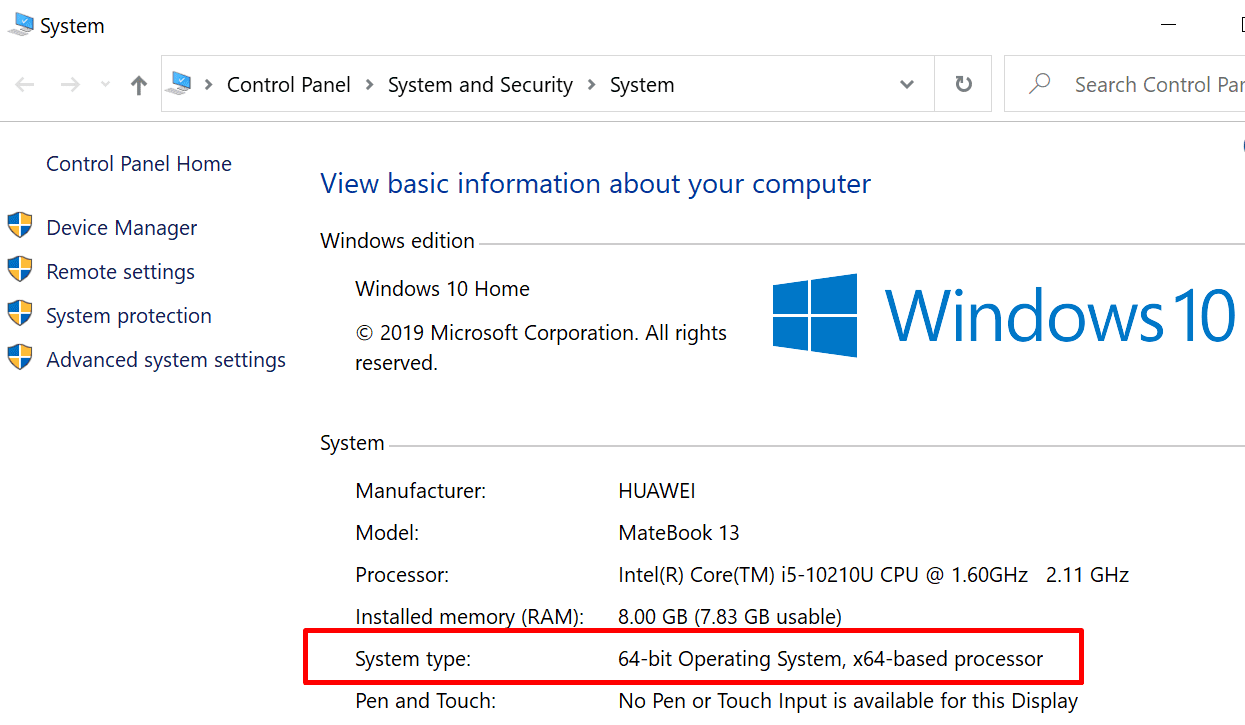
Task: Open the recent locations dropdown arrow
Action: click(x=105, y=86)
